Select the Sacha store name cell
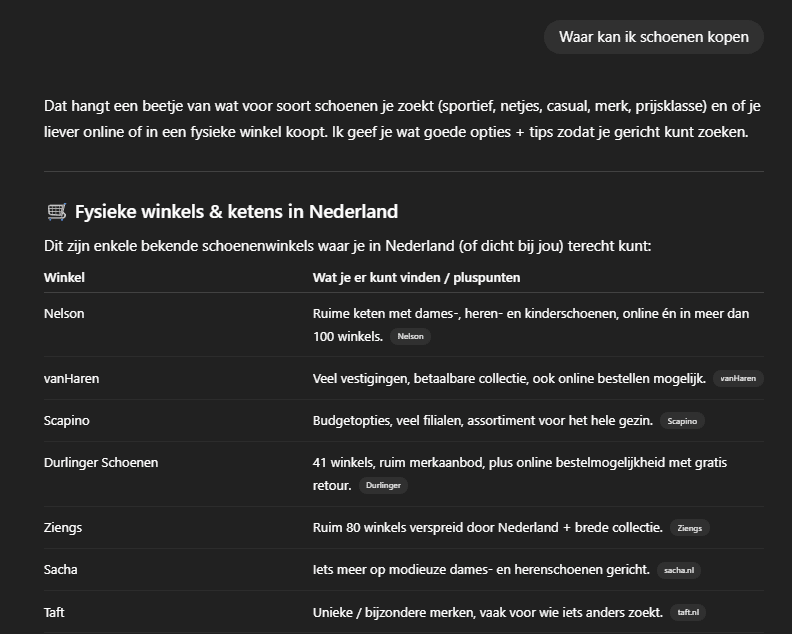Screen dimensions: 792x634 click(x=61, y=569)
